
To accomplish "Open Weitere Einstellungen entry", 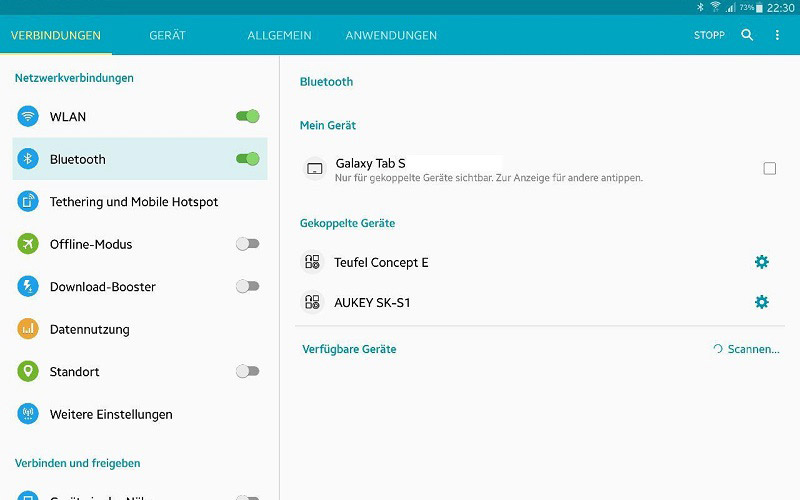I will pyautogui.click(x=140, y=414).
